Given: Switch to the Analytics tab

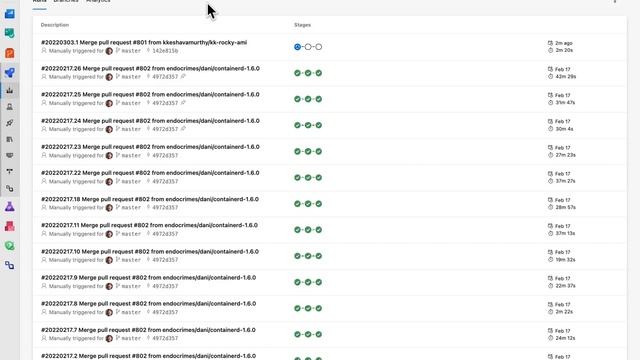Looking at the screenshot, I should (x=98, y=1).
